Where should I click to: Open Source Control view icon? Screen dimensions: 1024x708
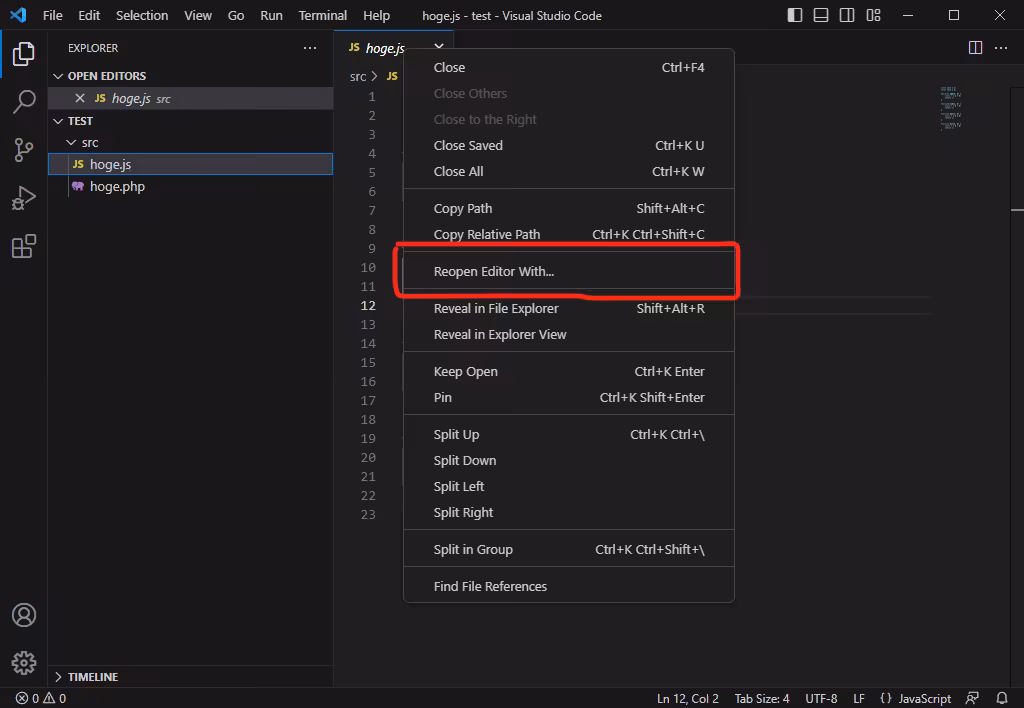(24, 150)
